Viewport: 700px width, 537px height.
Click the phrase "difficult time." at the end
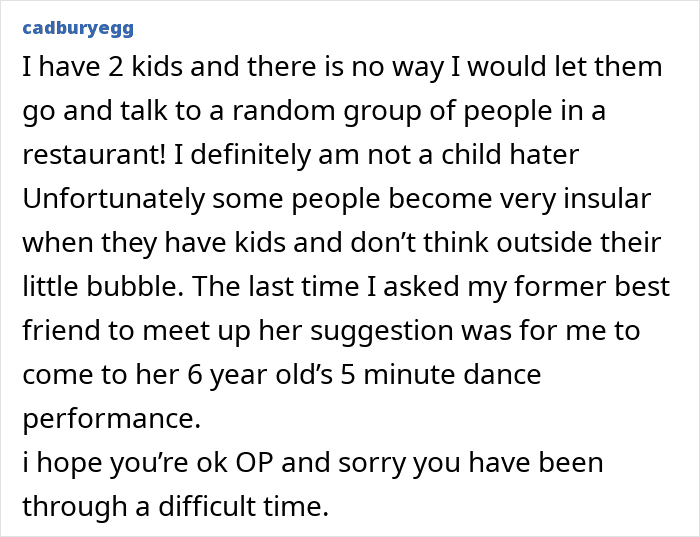[x=244, y=506]
